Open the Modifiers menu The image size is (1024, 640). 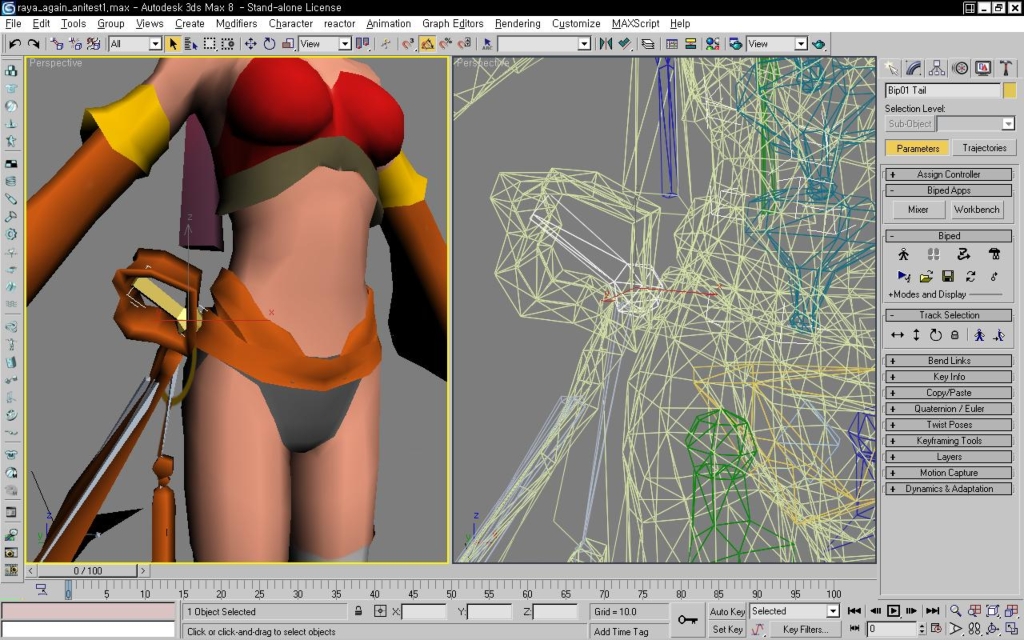pos(236,24)
